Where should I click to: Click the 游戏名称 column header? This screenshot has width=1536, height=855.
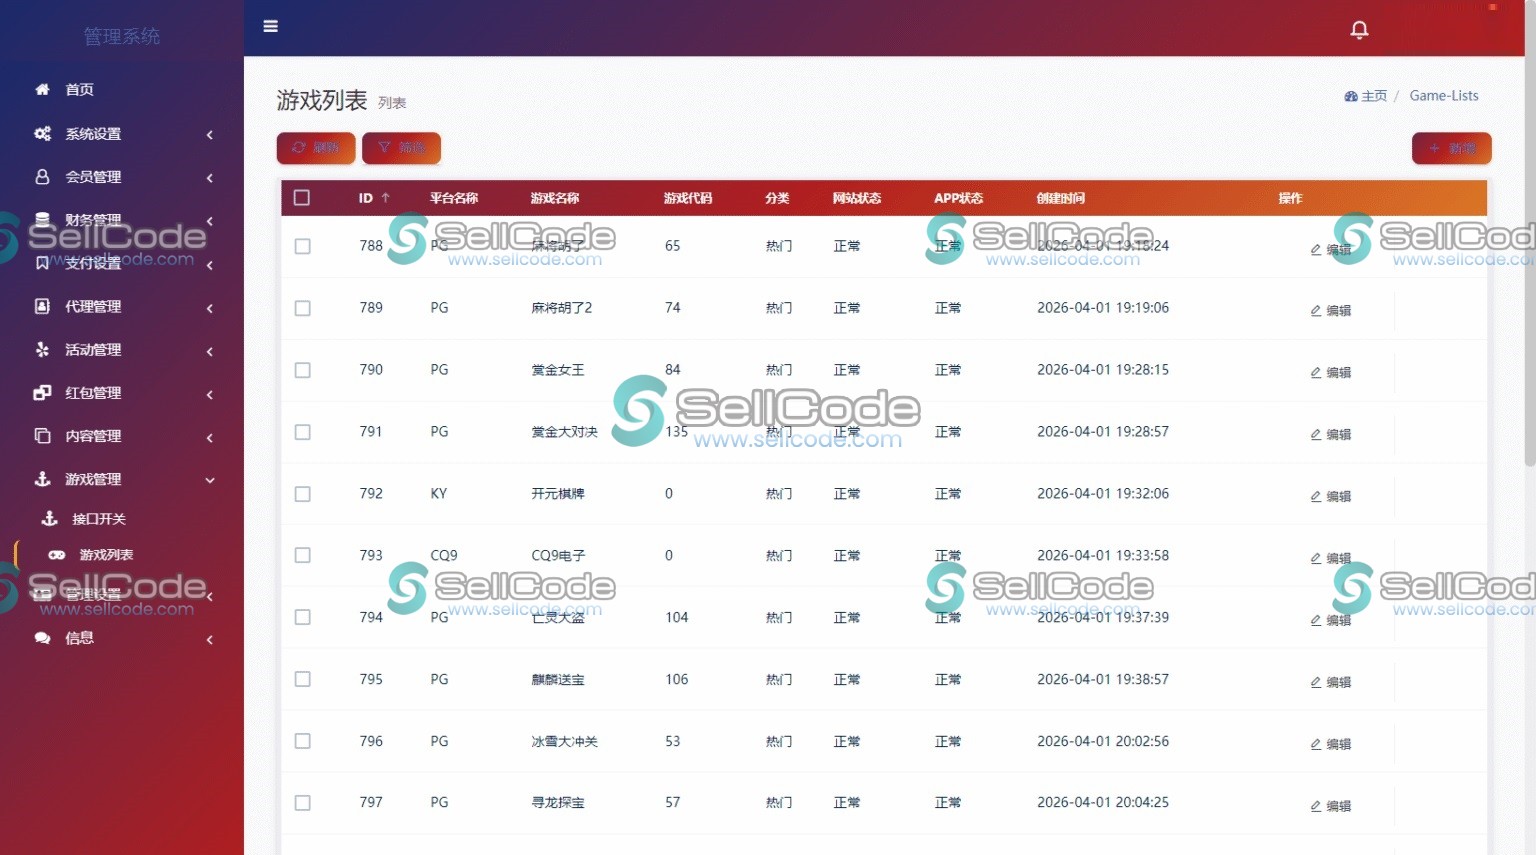555,198
